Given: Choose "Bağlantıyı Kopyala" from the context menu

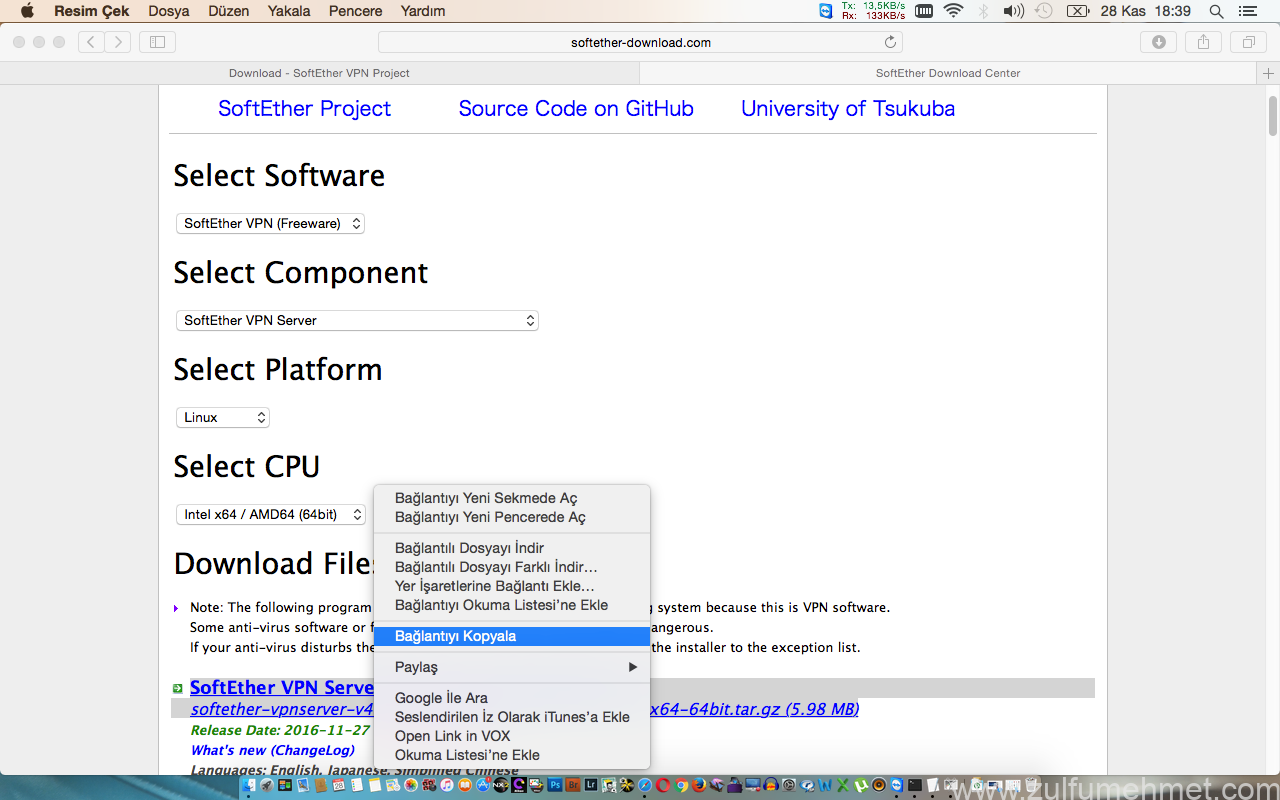Looking at the screenshot, I should click(455, 636).
